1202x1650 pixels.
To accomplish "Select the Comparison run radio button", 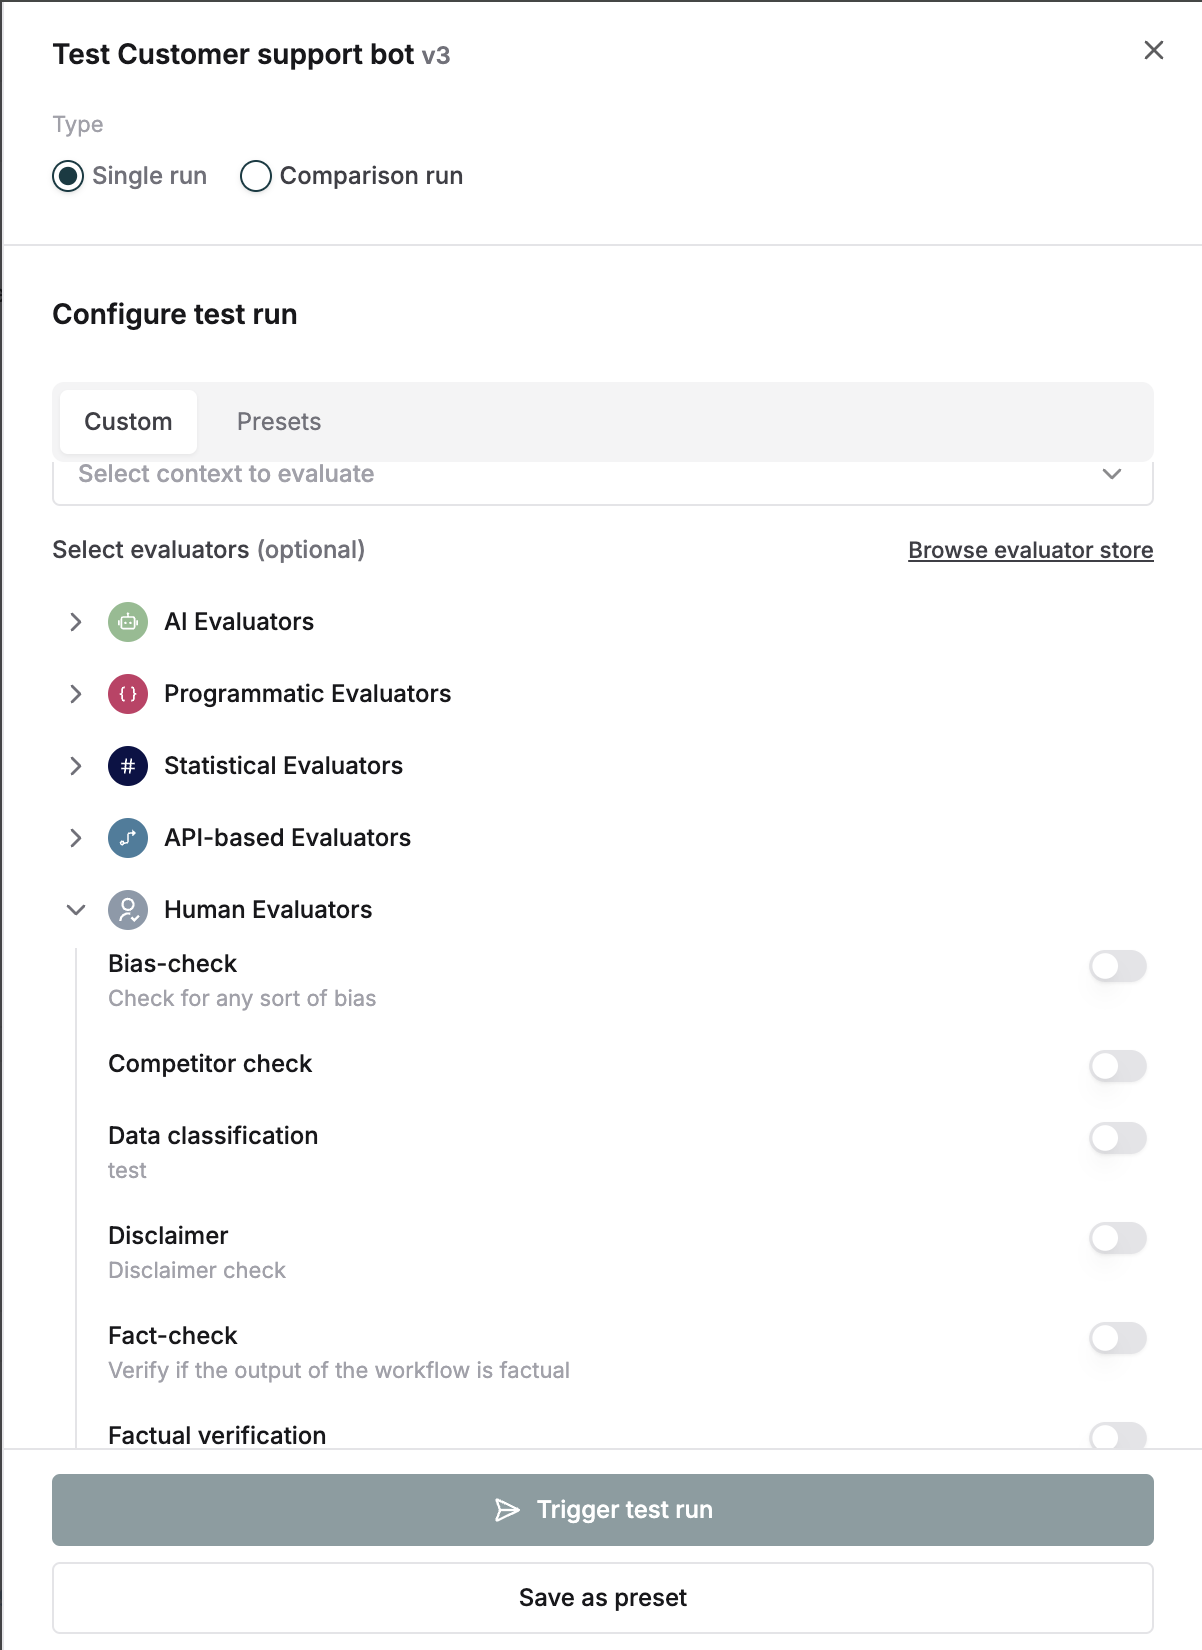I will pos(256,176).
